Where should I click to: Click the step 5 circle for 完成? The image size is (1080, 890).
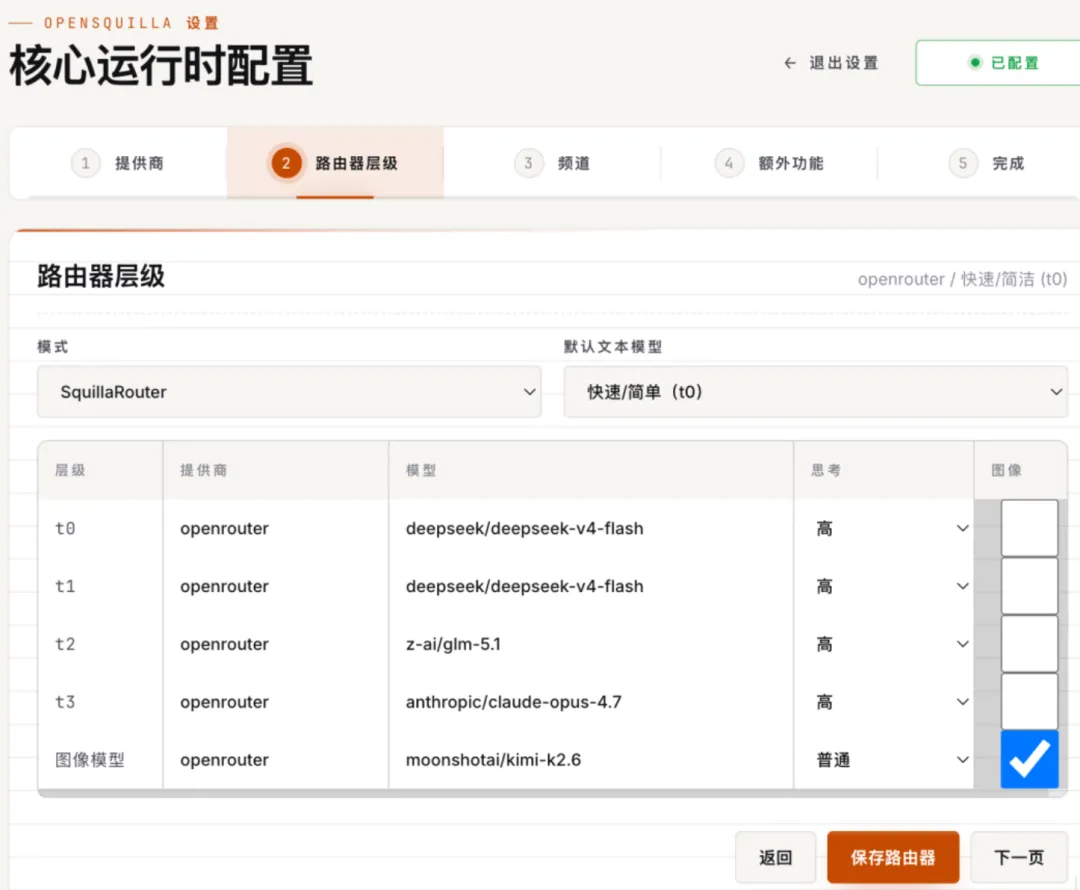tap(963, 163)
